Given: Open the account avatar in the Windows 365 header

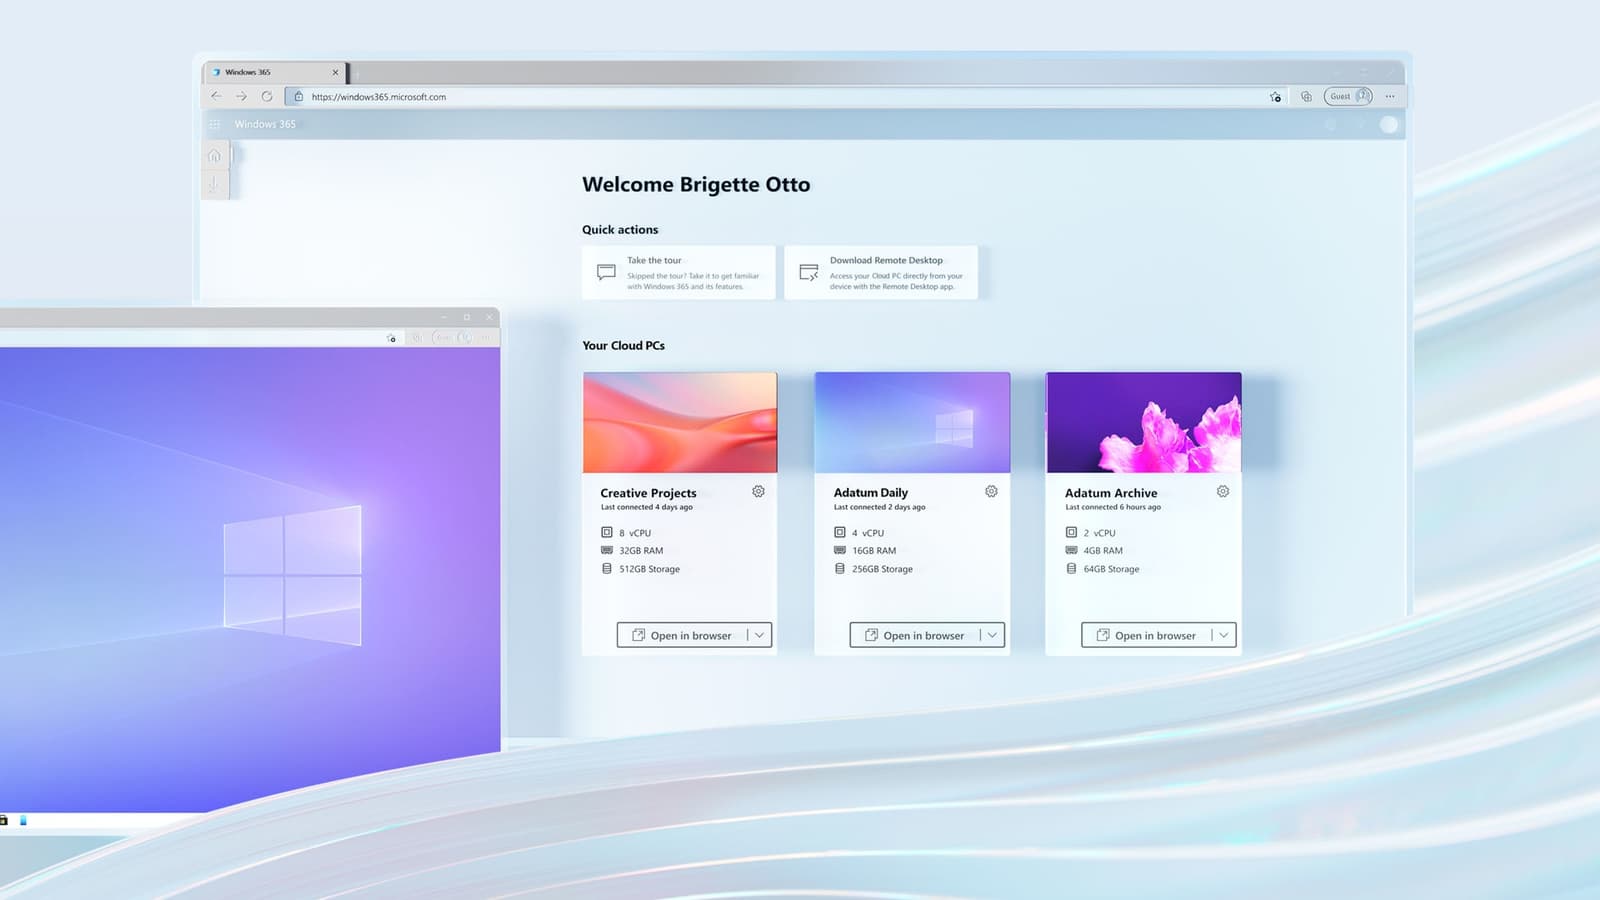Looking at the screenshot, I should (x=1389, y=124).
